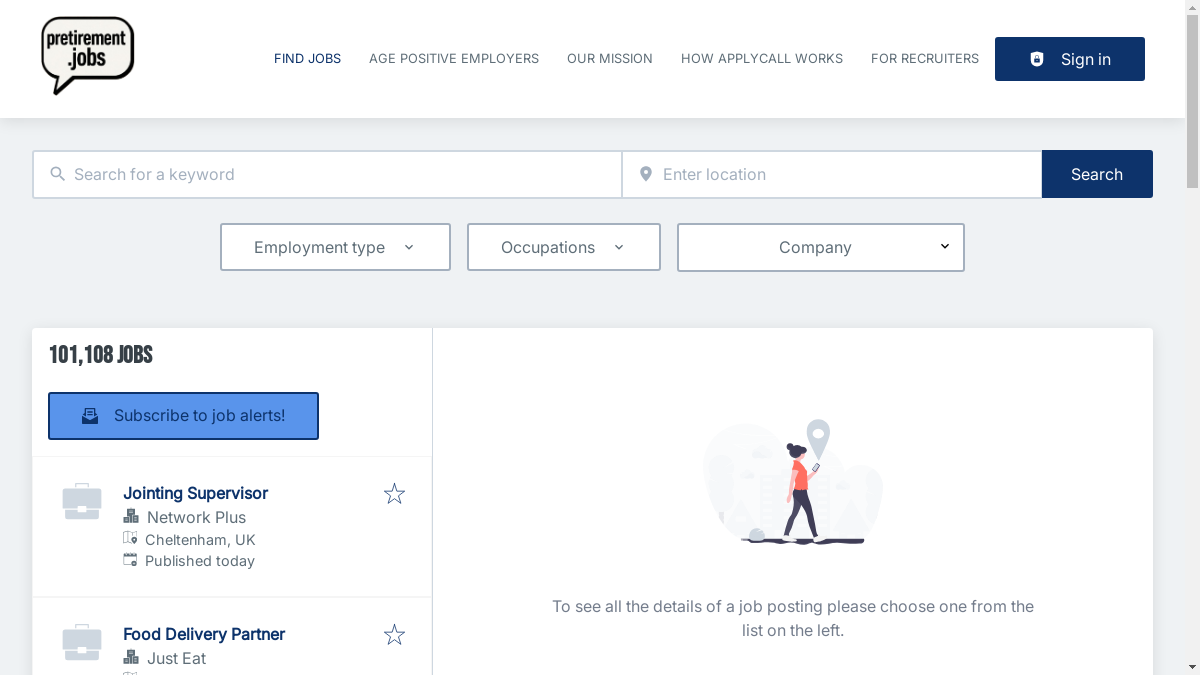
Task: Click the briefcase icon for Food Delivery Partner
Action: [x=82, y=642]
